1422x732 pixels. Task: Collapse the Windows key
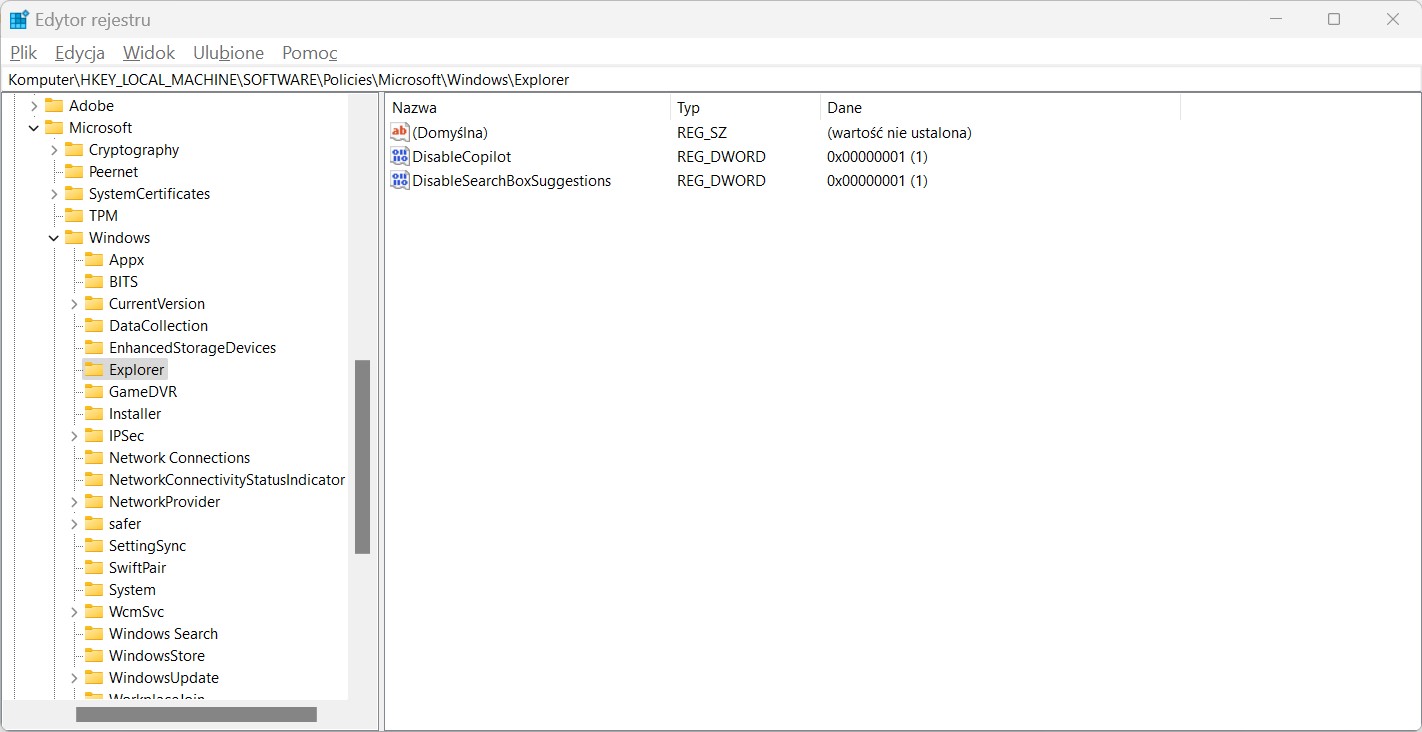pyautogui.click(x=54, y=238)
